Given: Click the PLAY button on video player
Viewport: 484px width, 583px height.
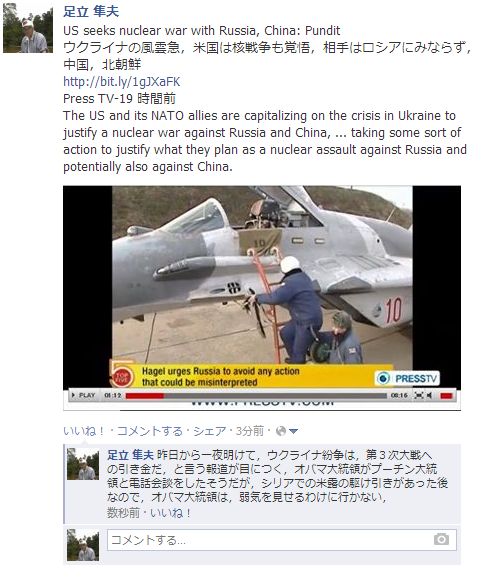Looking at the screenshot, I should pos(84,395).
